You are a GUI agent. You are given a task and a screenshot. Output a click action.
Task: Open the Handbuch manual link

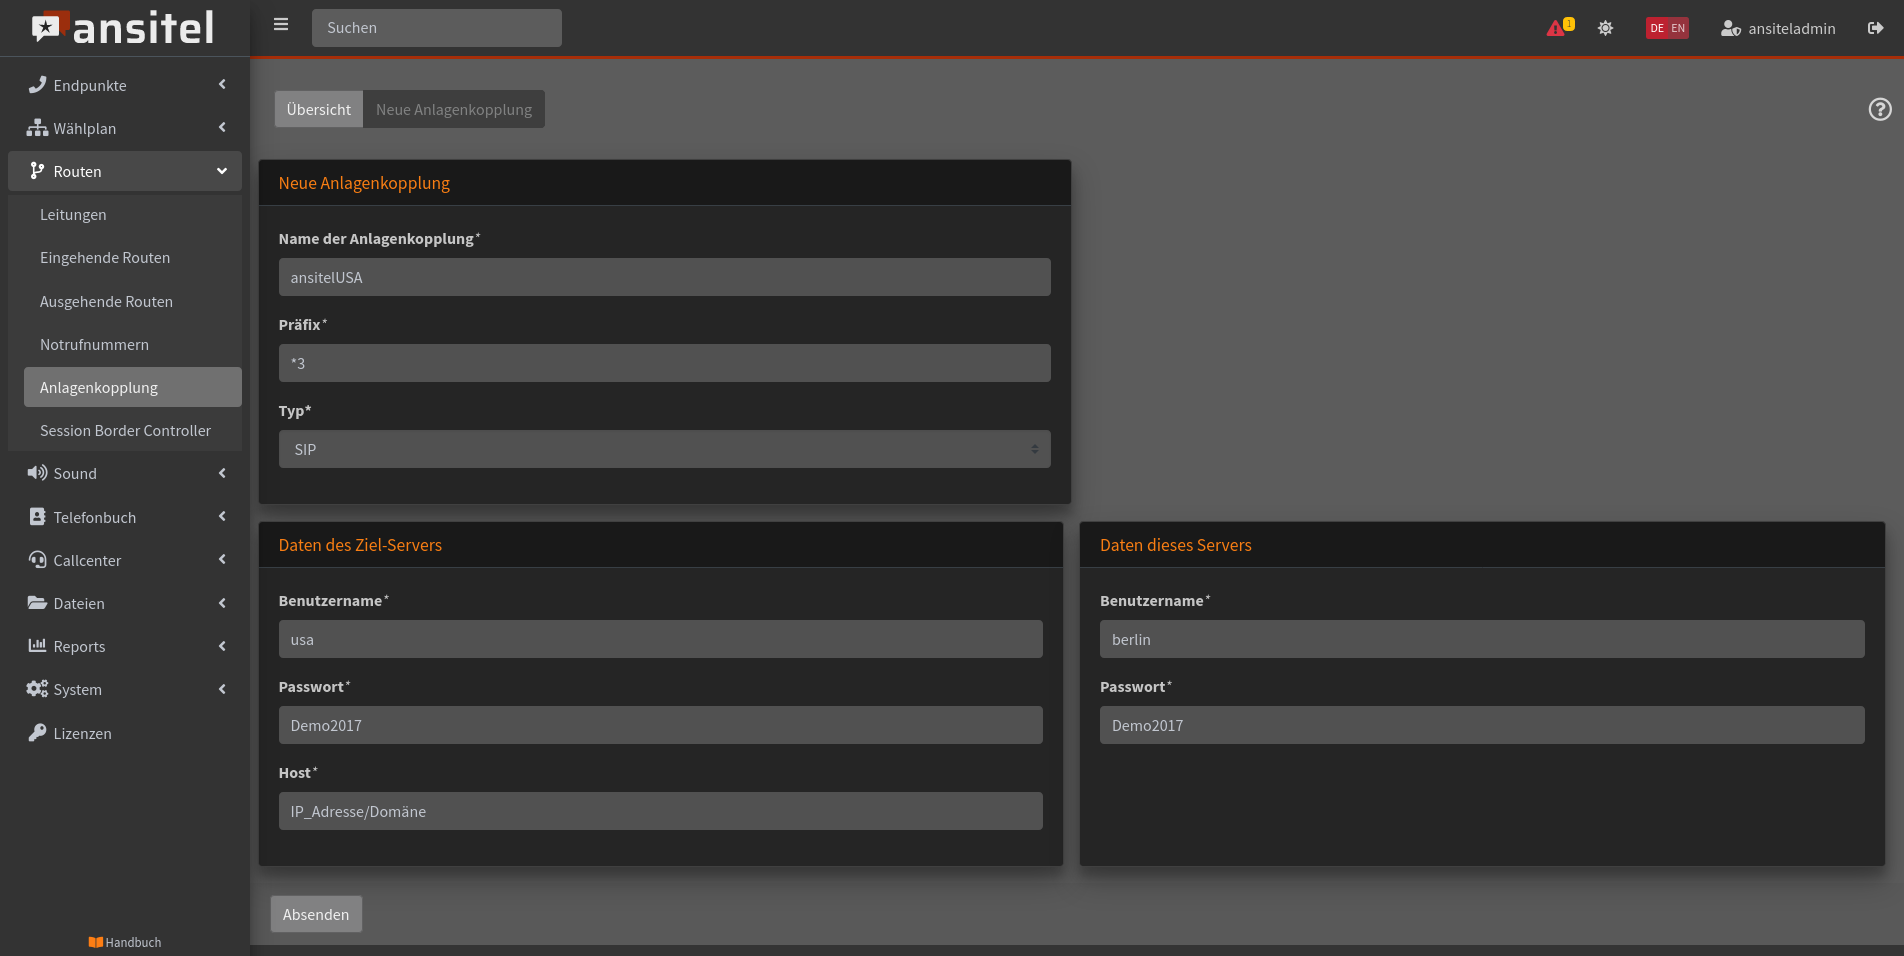pos(125,942)
